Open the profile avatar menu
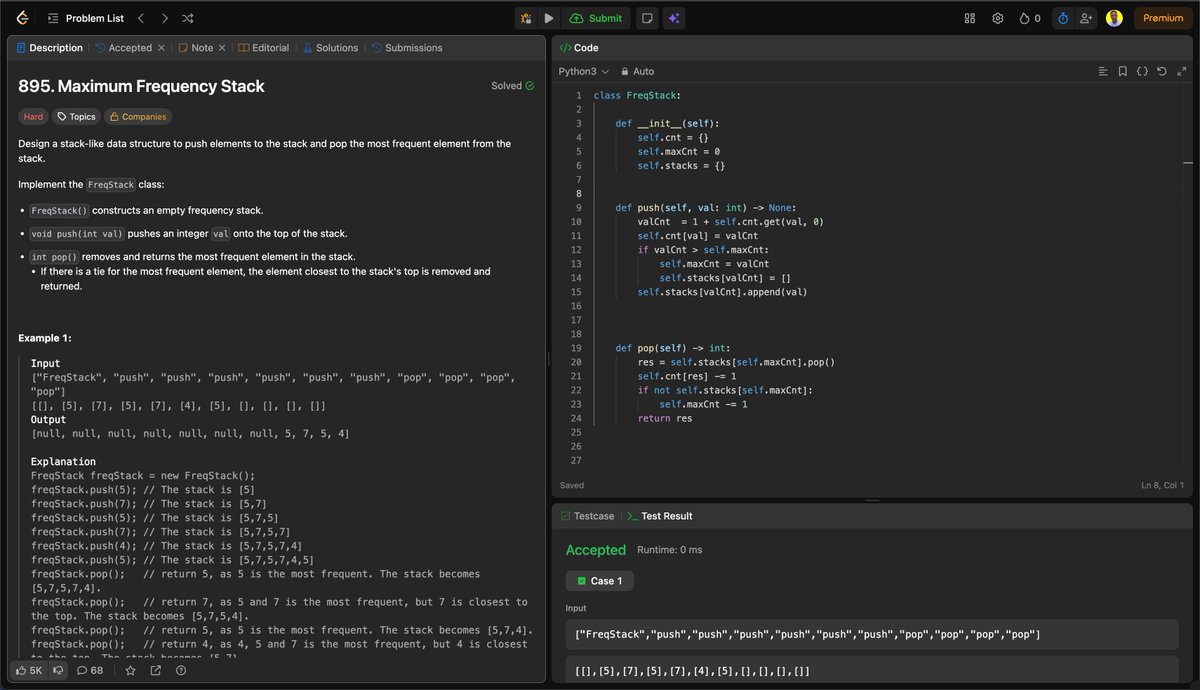The image size is (1200, 690). pyautogui.click(x=1114, y=18)
